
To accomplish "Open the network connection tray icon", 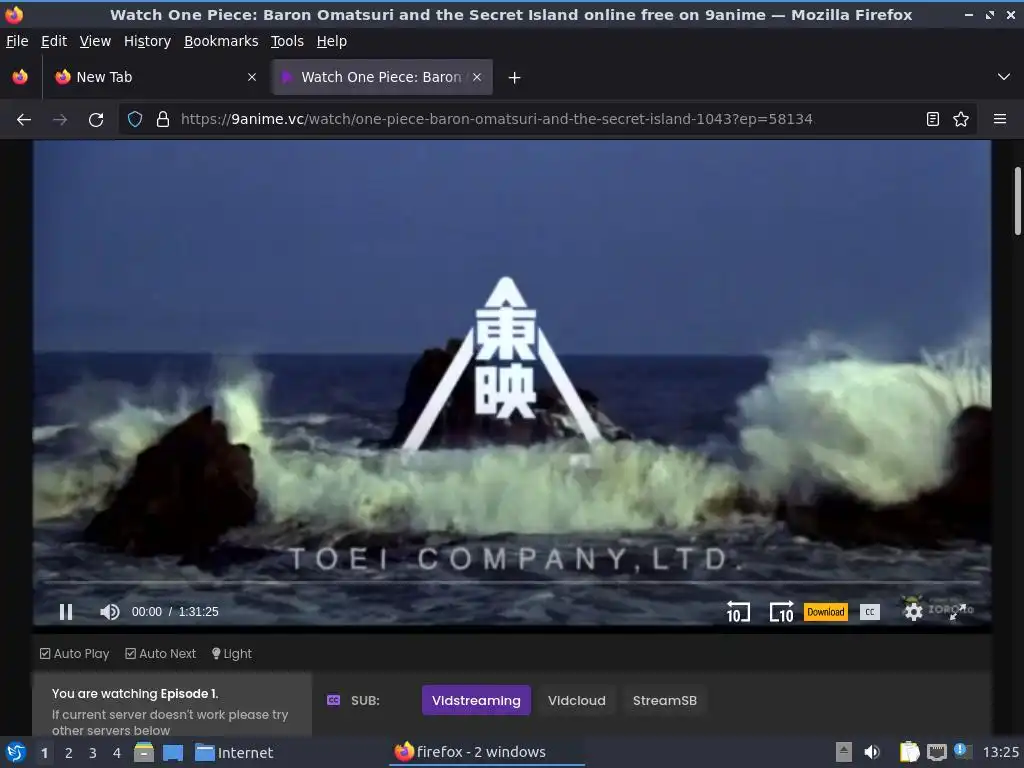I will coord(936,753).
